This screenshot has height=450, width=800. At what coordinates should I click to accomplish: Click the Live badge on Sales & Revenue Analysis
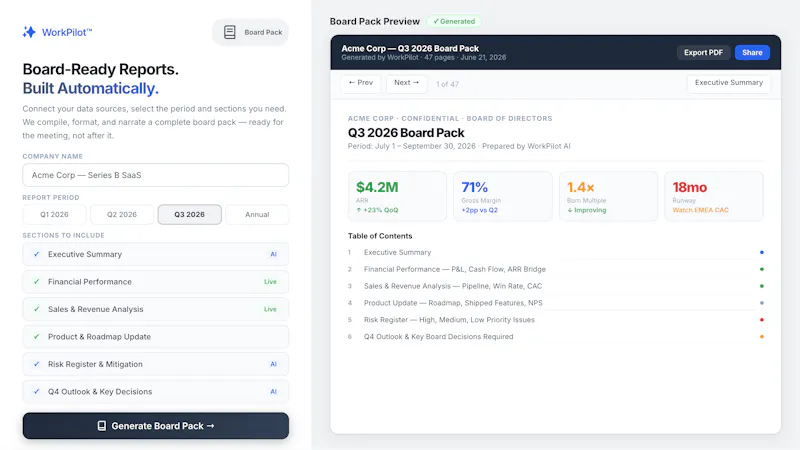coord(270,309)
